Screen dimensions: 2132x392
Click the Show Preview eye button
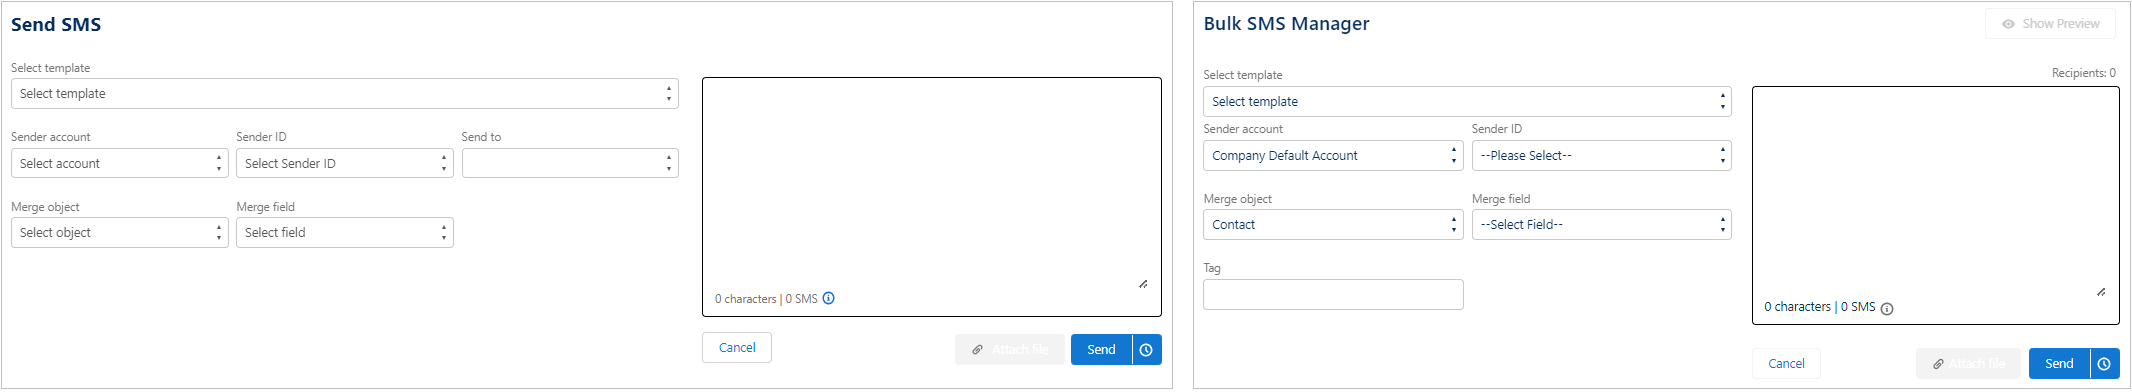(x=2050, y=24)
